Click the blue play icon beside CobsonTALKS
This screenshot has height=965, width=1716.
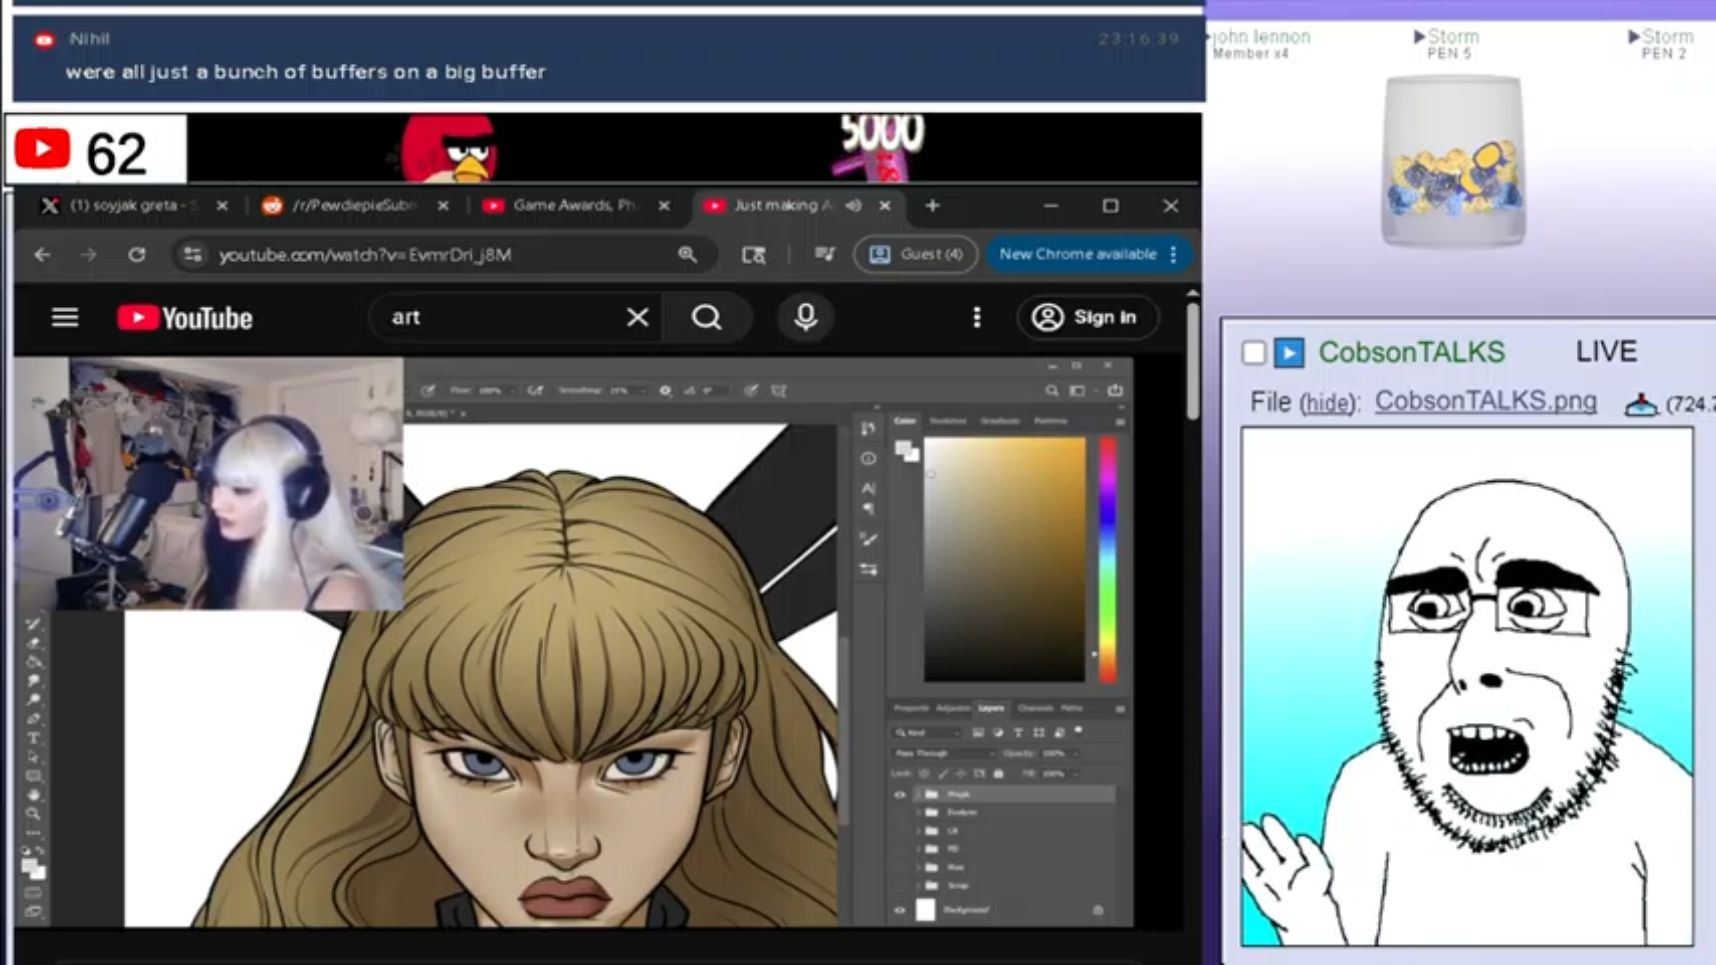(x=1289, y=352)
